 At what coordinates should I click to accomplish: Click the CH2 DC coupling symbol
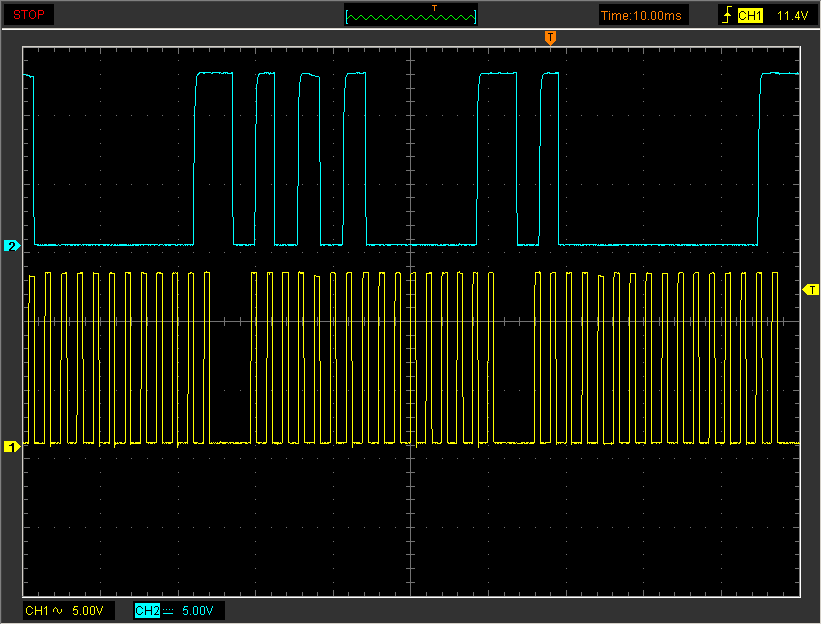click(167, 610)
